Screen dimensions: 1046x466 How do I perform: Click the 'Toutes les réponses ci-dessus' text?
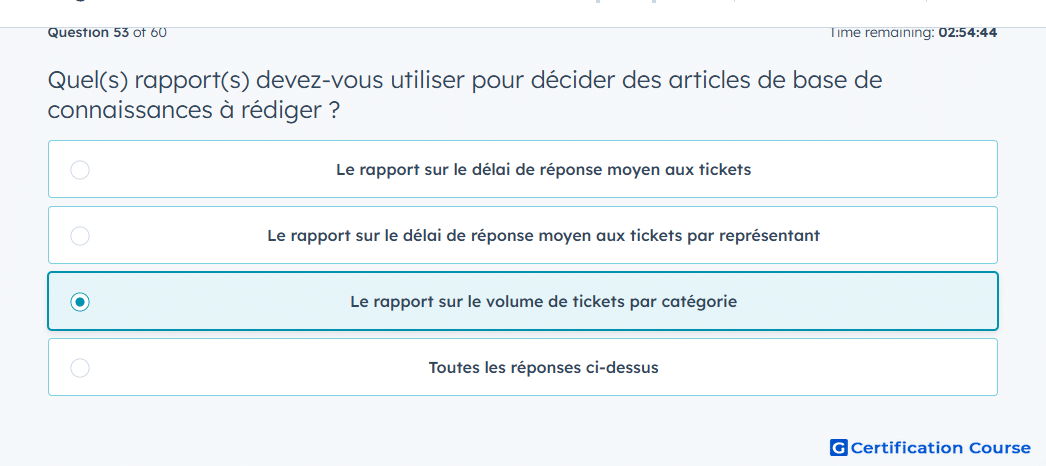coord(544,368)
